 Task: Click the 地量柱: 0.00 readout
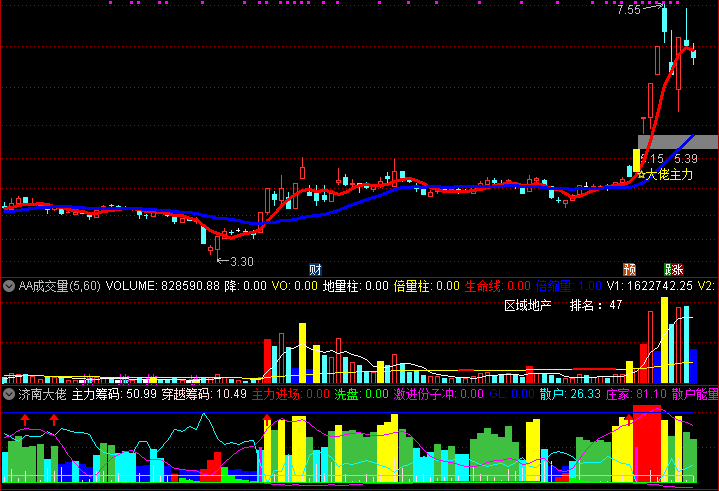356,286
